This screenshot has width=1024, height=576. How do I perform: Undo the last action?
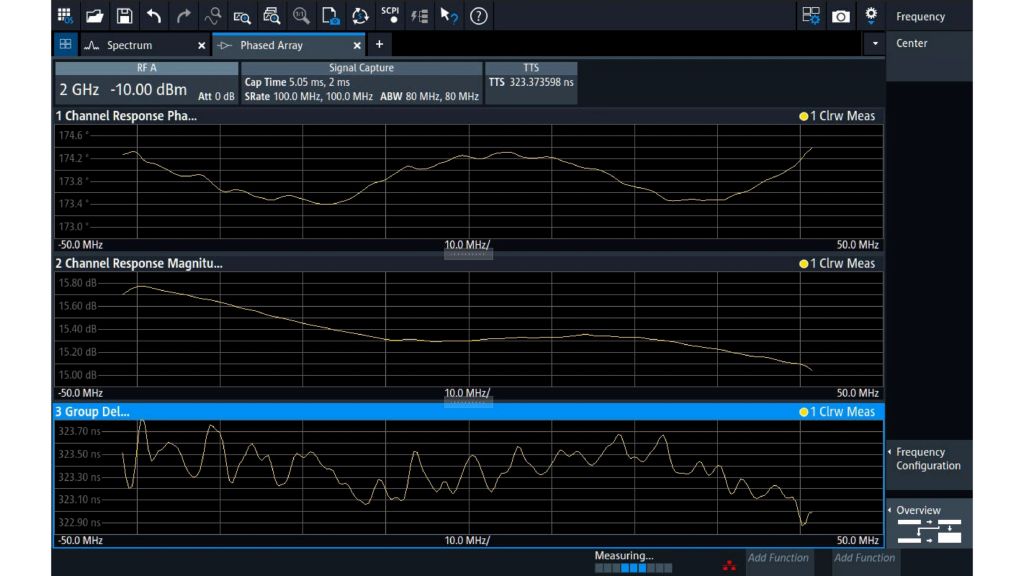click(x=153, y=15)
